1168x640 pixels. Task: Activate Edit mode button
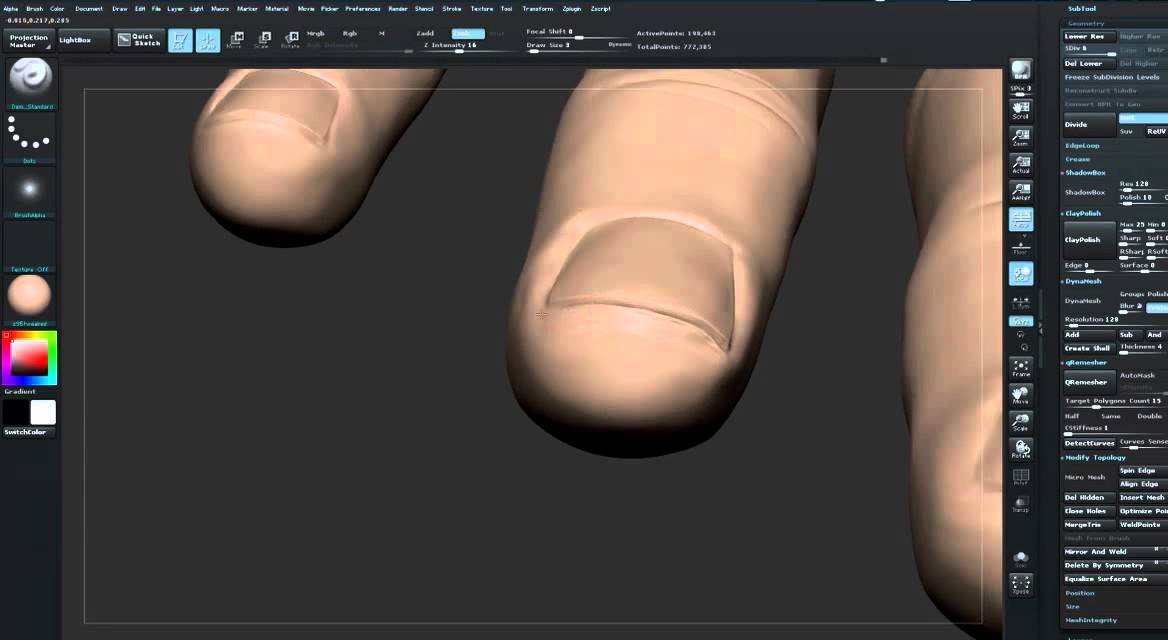pyautogui.click(x=180, y=40)
